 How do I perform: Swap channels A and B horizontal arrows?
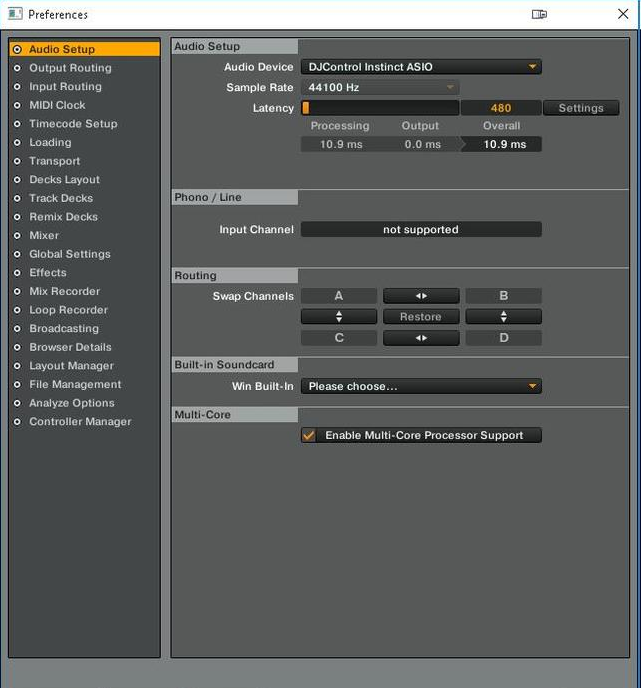tap(421, 296)
